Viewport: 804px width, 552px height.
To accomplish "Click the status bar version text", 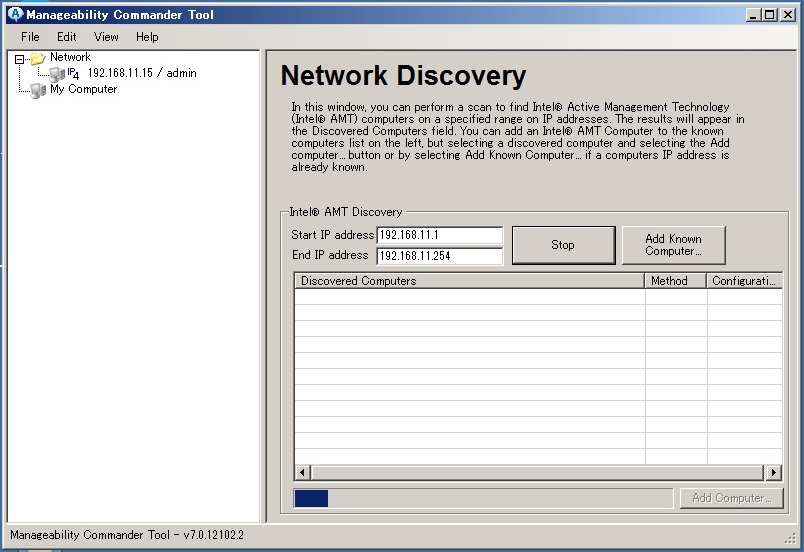I will [127, 535].
